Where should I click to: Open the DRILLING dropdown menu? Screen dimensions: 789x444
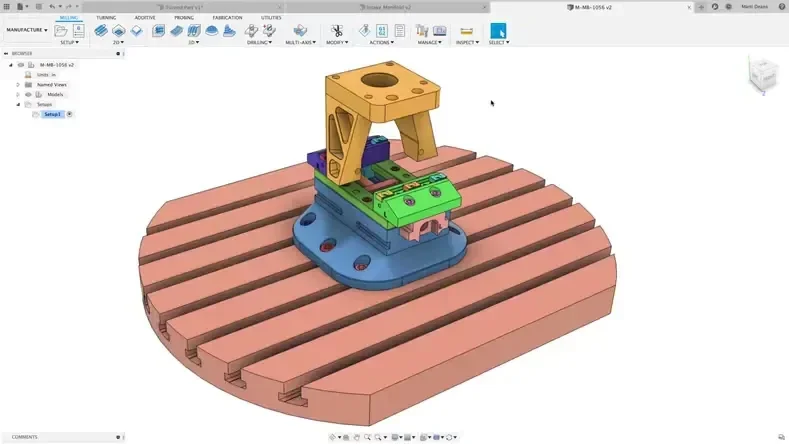coord(259,42)
